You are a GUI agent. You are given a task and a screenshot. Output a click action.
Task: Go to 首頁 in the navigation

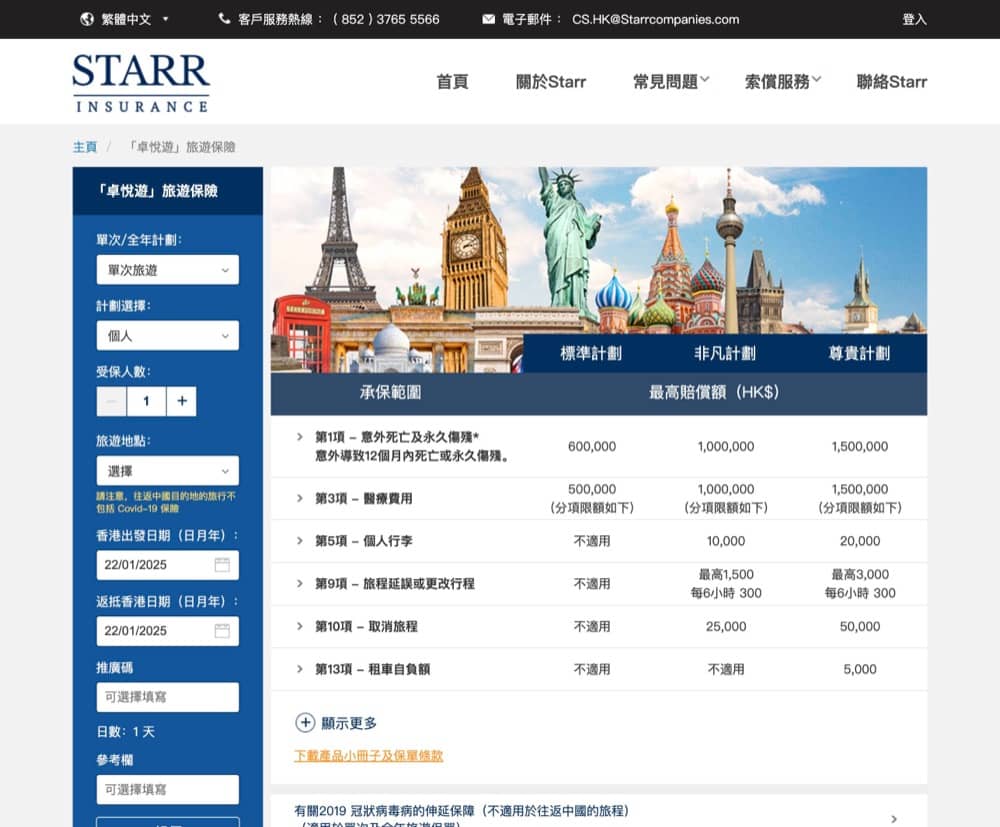click(x=452, y=82)
